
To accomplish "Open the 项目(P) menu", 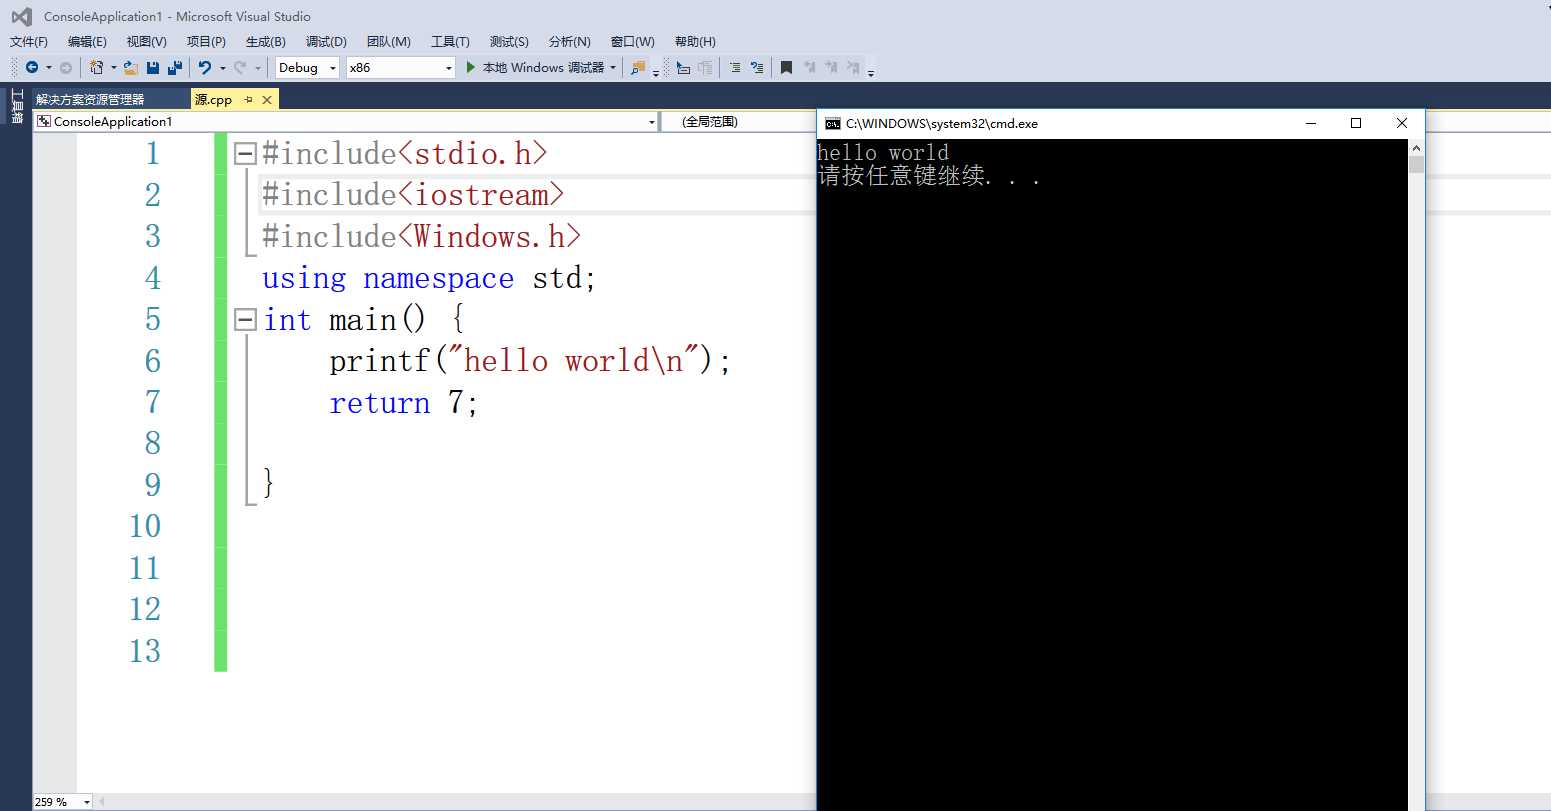I will coord(206,41).
